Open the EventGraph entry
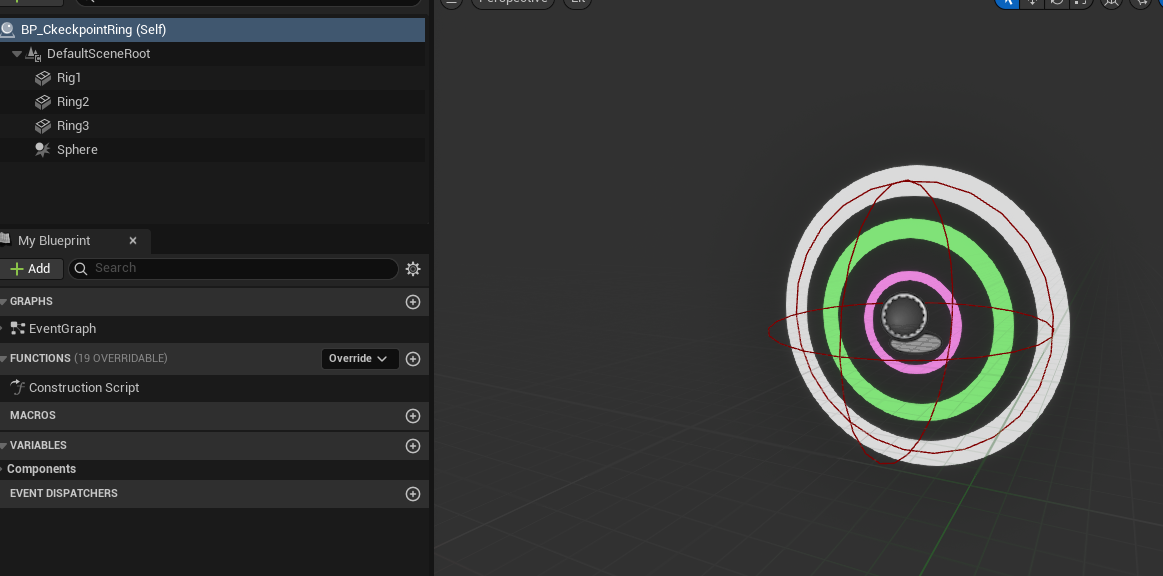 click(x=62, y=329)
